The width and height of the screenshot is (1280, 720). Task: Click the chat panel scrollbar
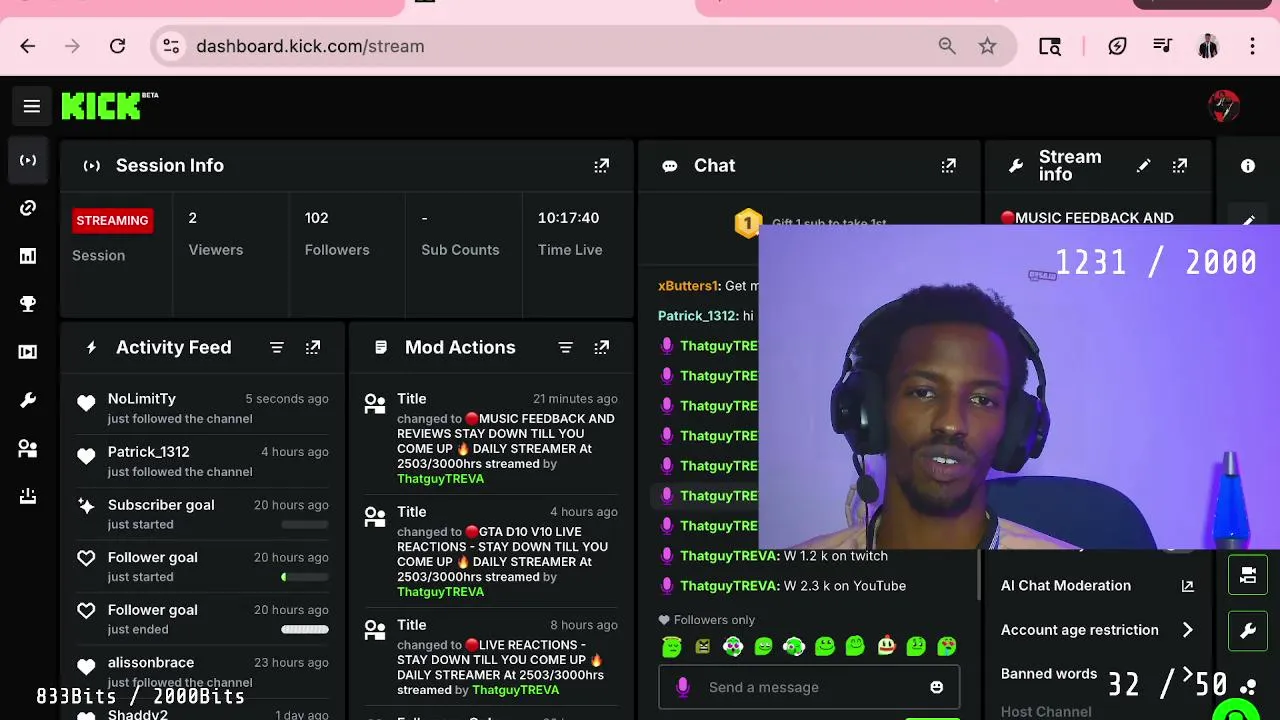979,575
